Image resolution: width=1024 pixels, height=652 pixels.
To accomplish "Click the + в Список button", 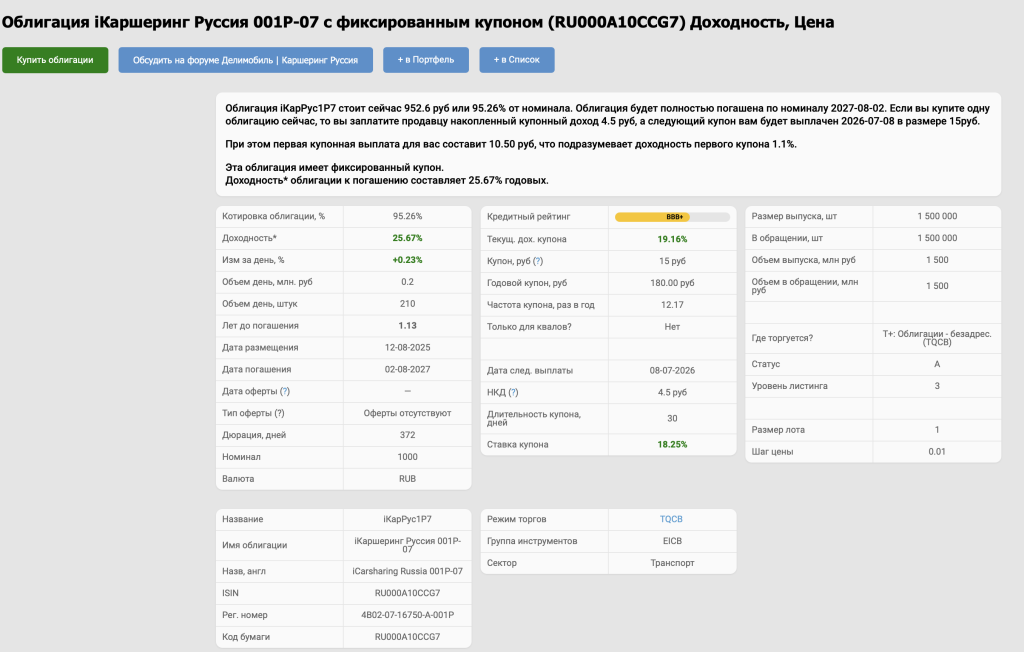I will pyautogui.click(x=517, y=60).
